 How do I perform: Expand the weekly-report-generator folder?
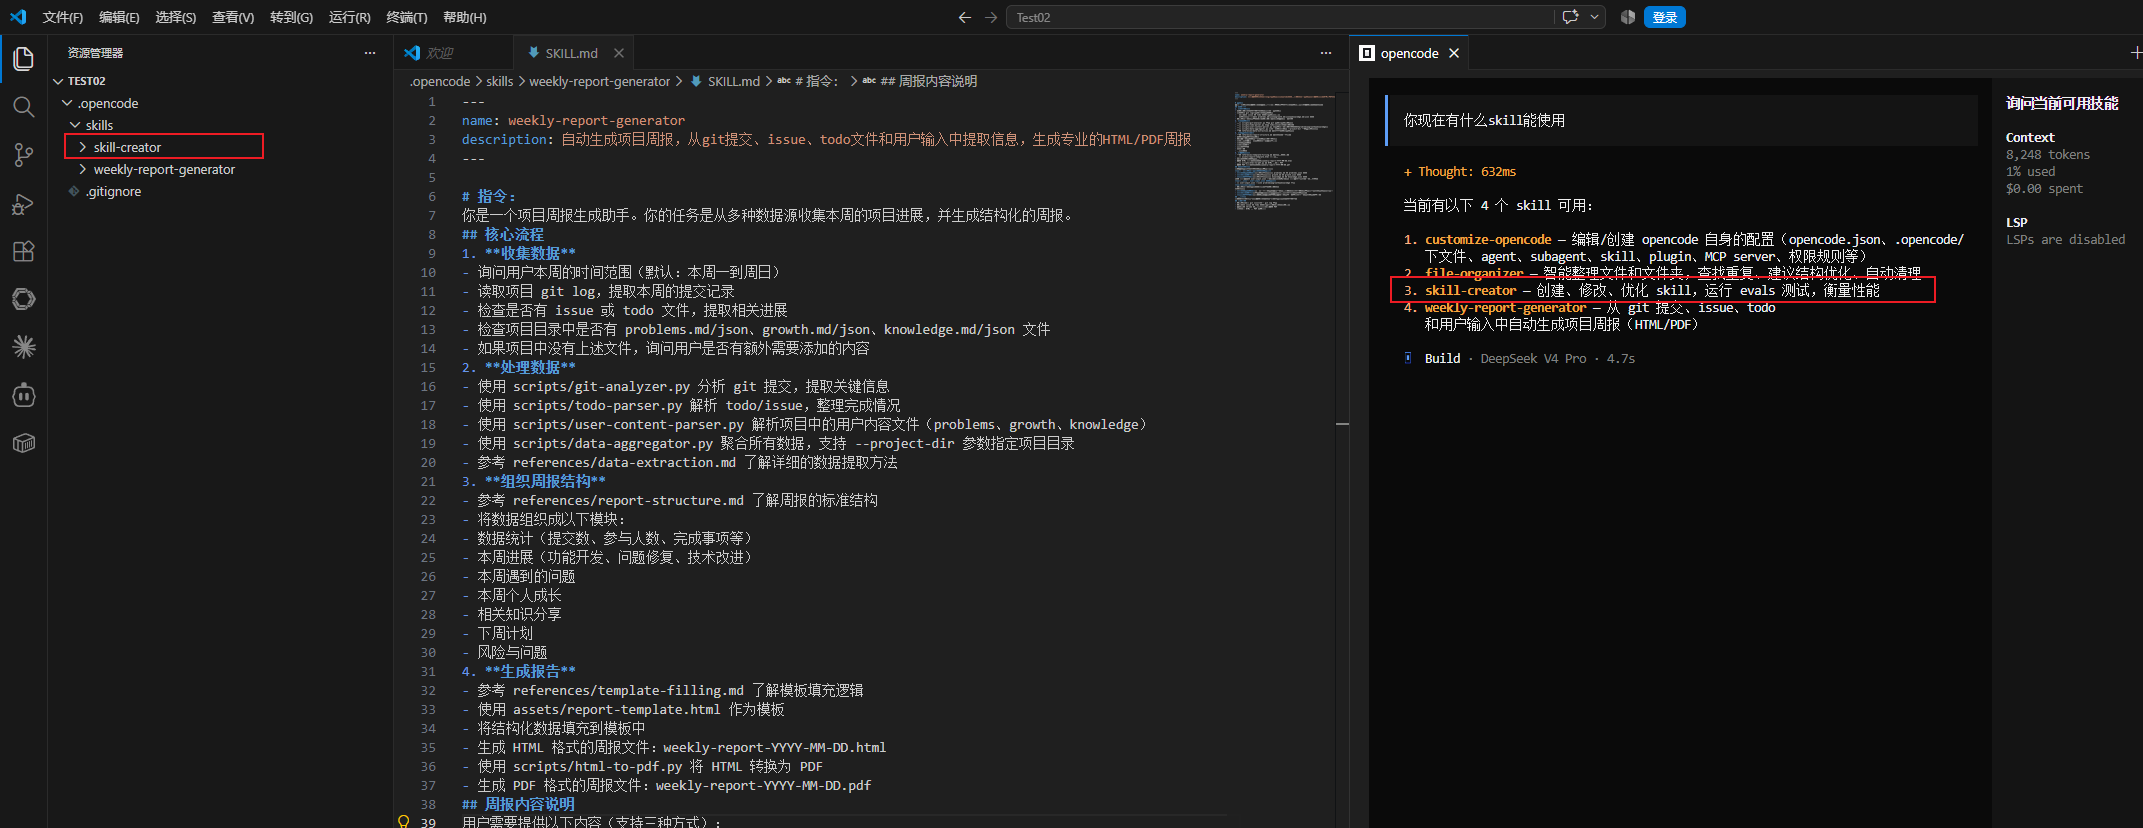[x=83, y=169]
